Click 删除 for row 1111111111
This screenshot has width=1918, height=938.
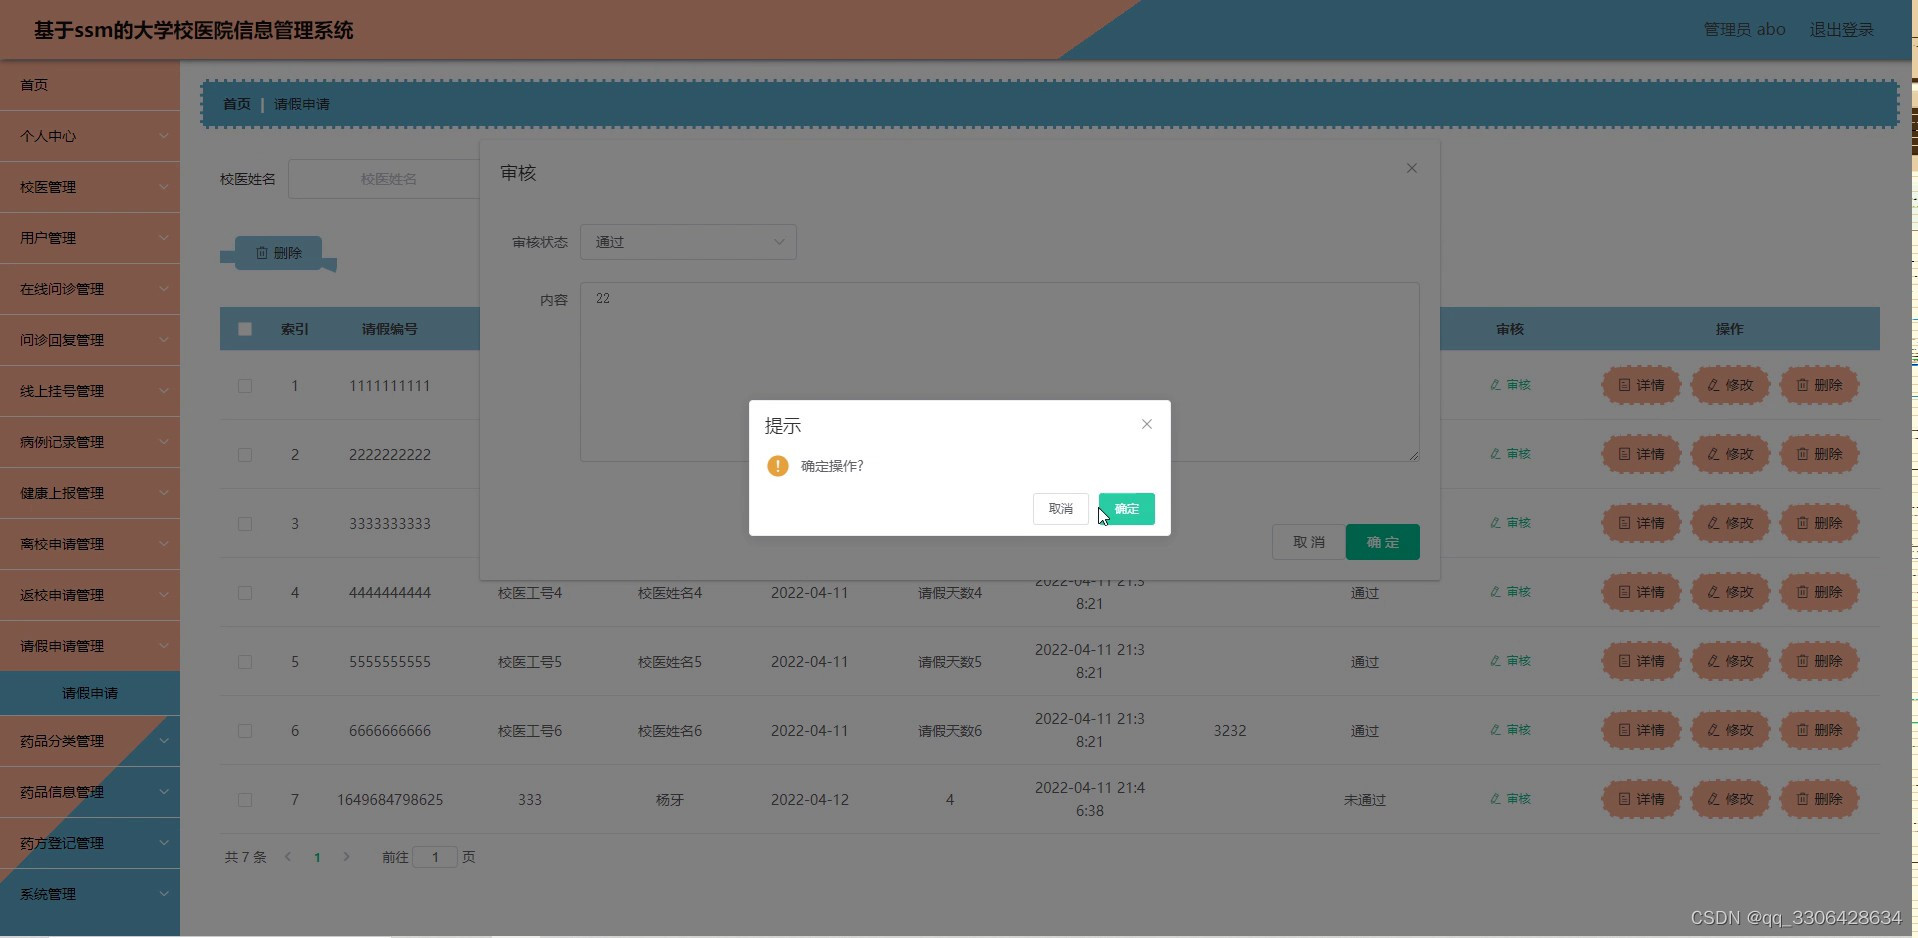(1819, 385)
